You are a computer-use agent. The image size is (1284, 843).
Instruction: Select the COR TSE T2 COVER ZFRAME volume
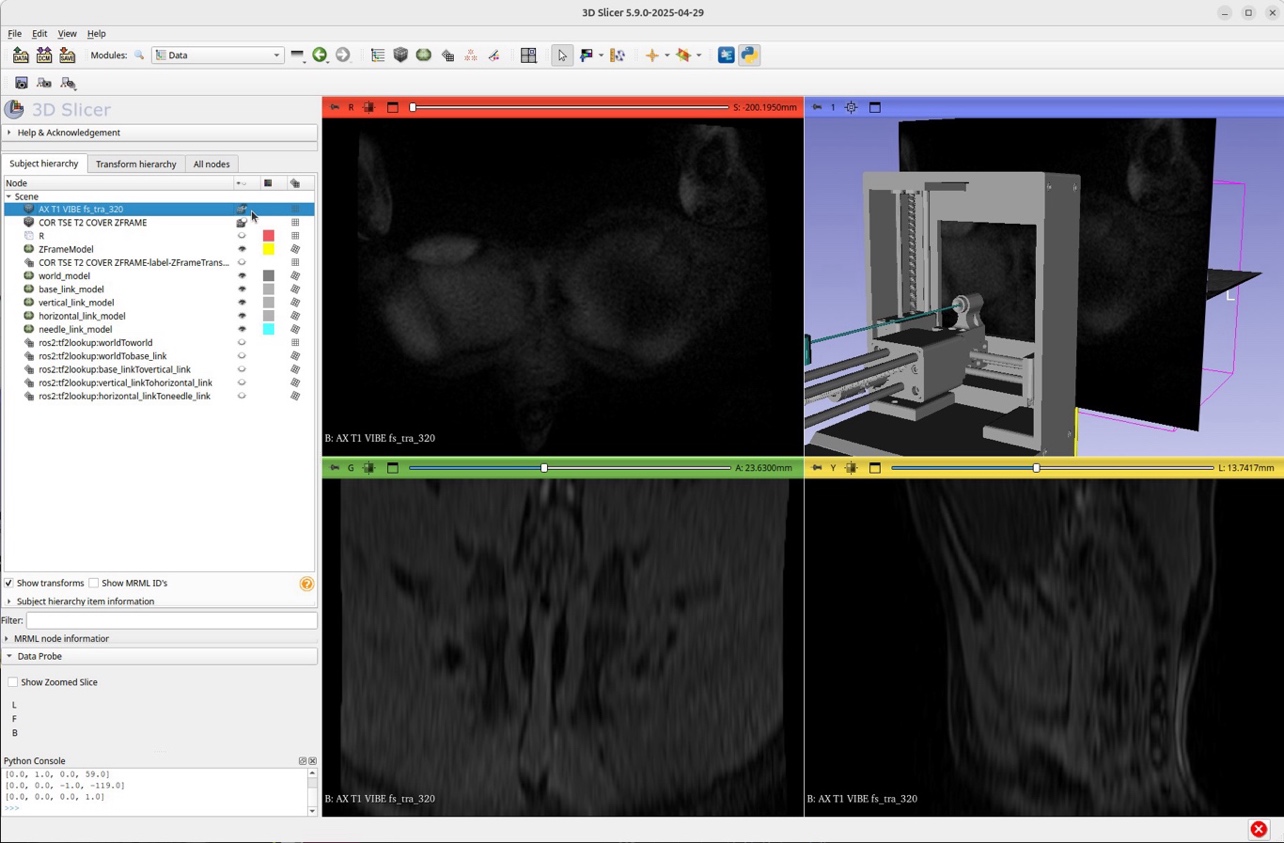pos(93,223)
